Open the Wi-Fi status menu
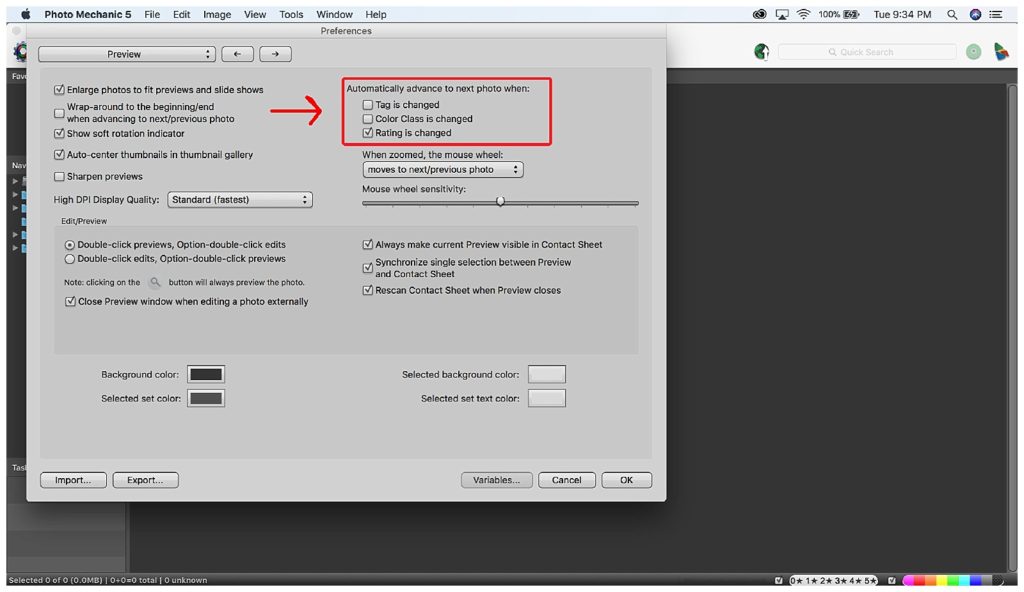The height and width of the screenshot is (592, 1024). pyautogui.click(x=803, y=14)
